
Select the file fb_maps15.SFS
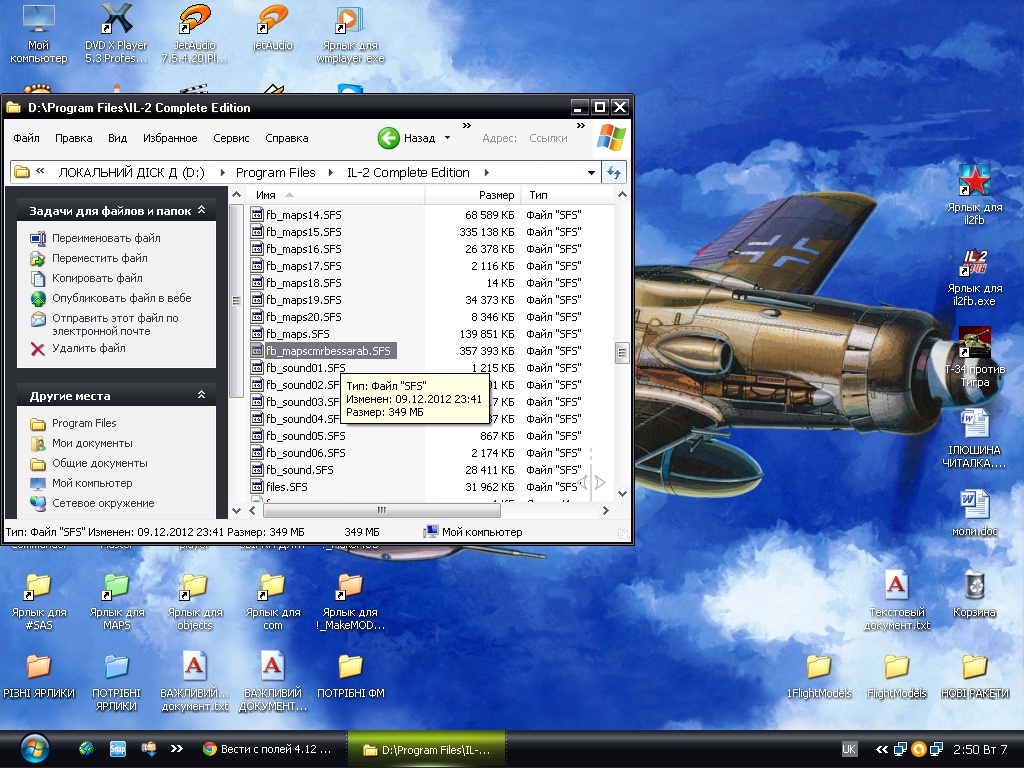coord(304,232)
